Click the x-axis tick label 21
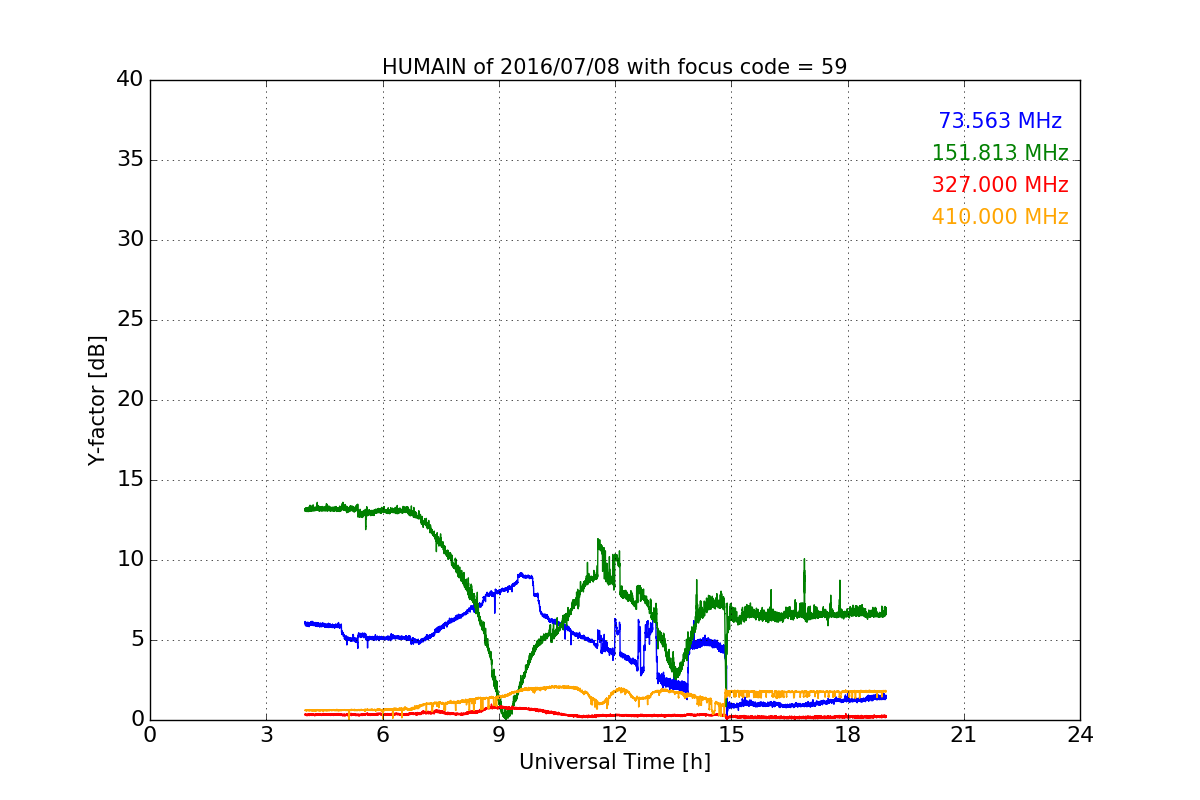1200x800 pixels. click(964, 735)
